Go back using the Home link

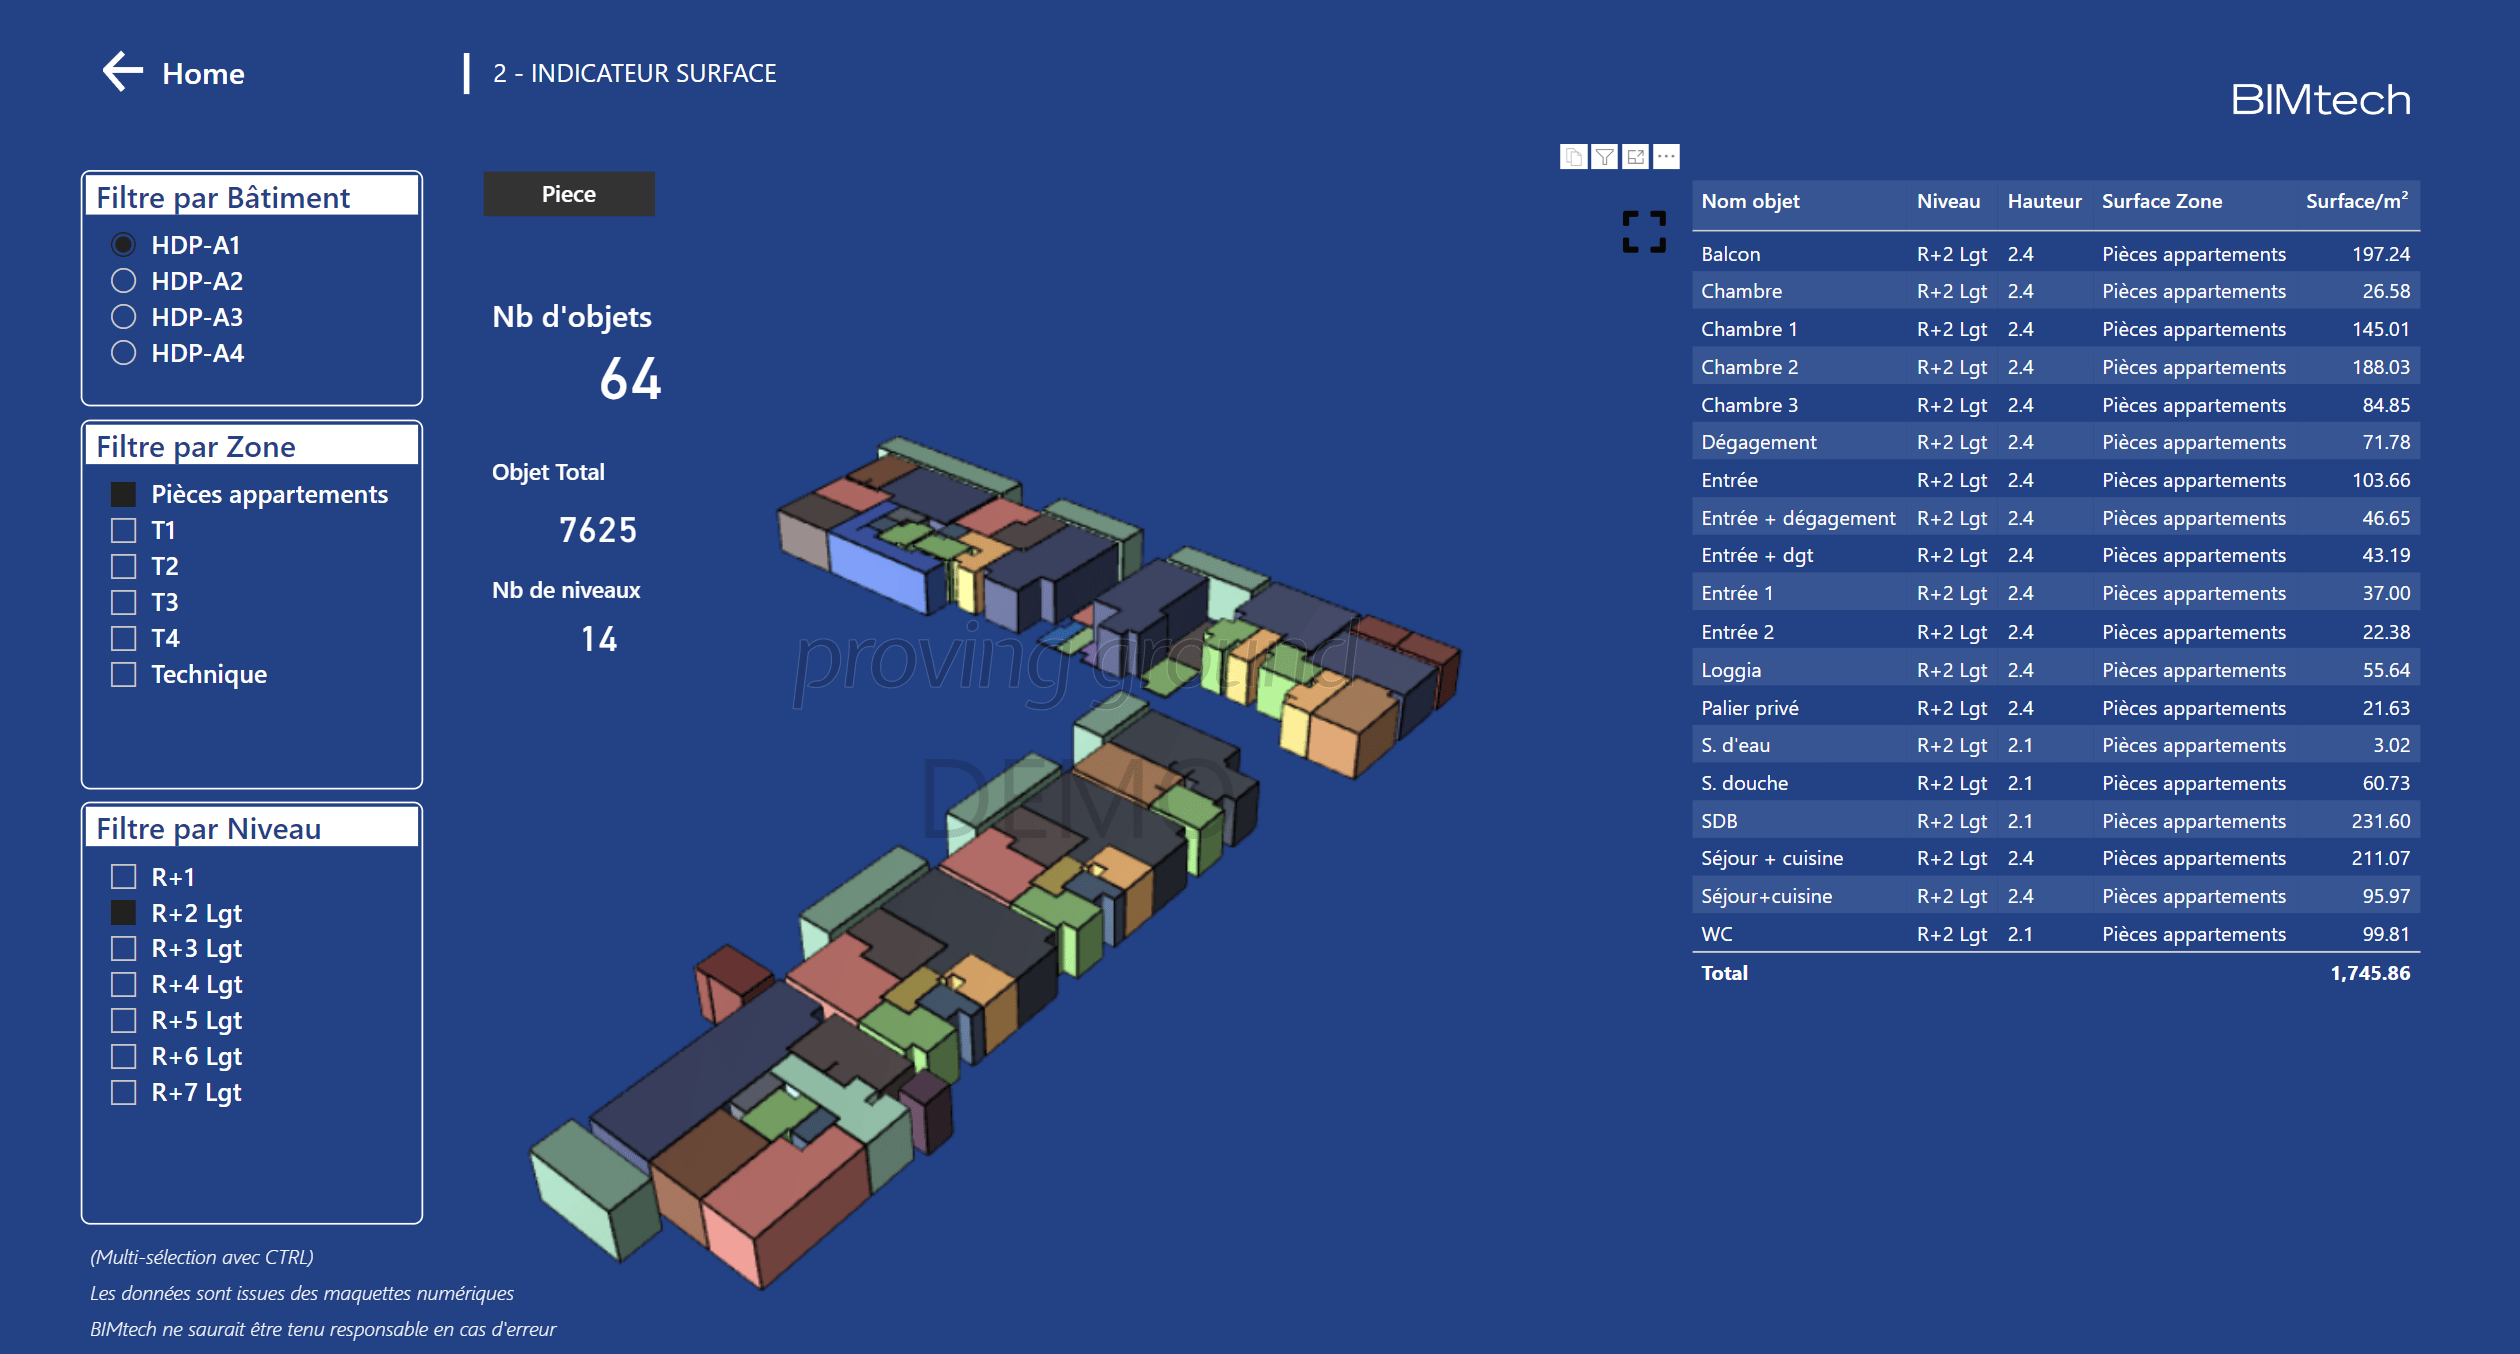pyautogui.click(x=203, y=73)
